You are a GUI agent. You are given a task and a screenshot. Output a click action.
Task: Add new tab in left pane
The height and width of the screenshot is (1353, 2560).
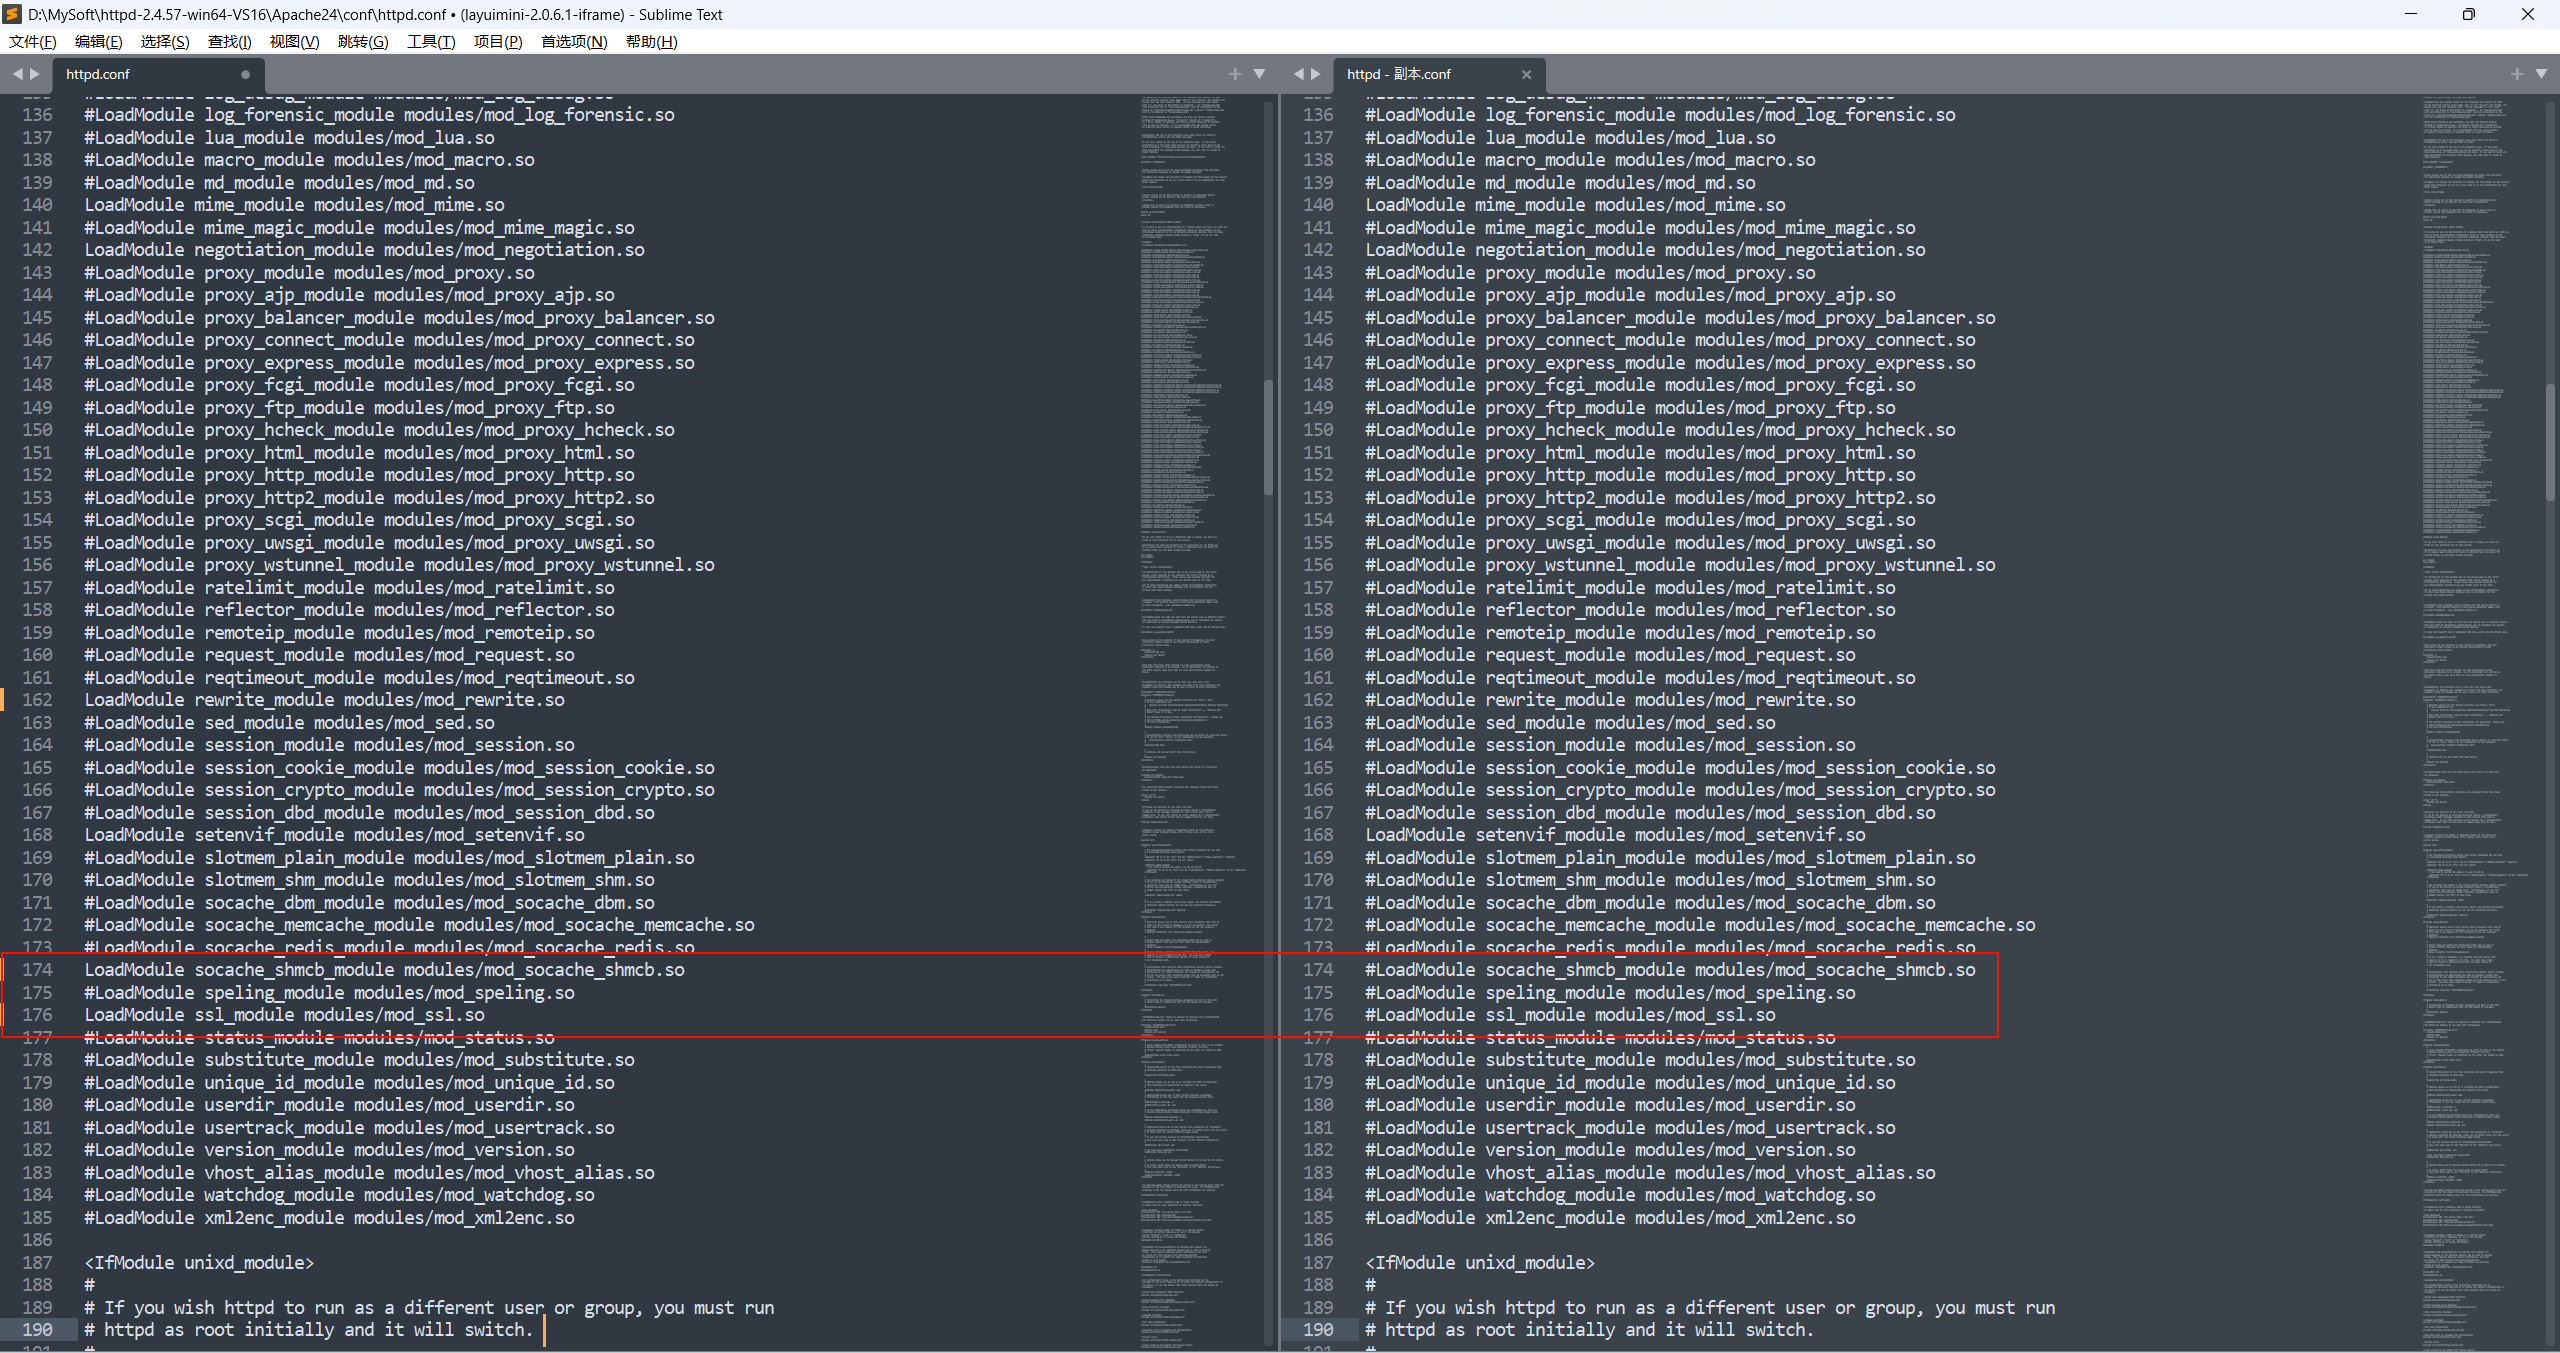[1235, 74]
